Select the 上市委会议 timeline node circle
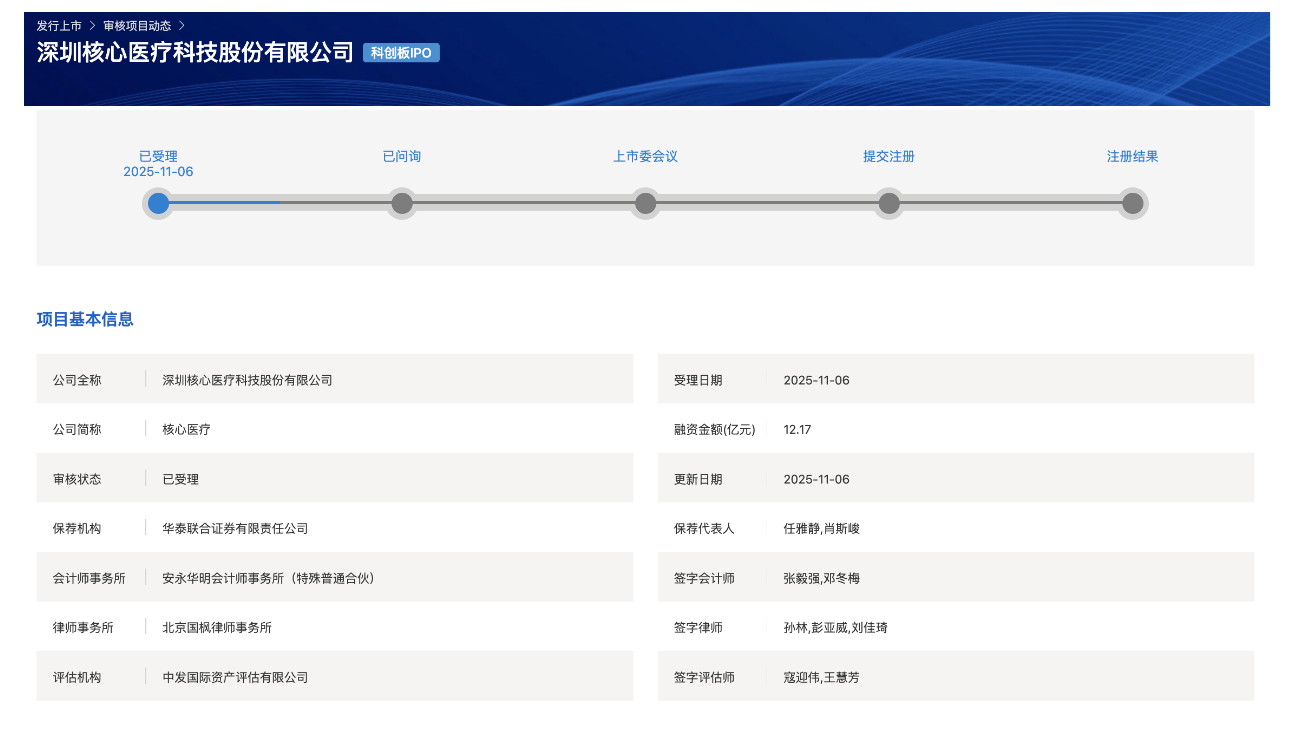 tap(645, 203)
